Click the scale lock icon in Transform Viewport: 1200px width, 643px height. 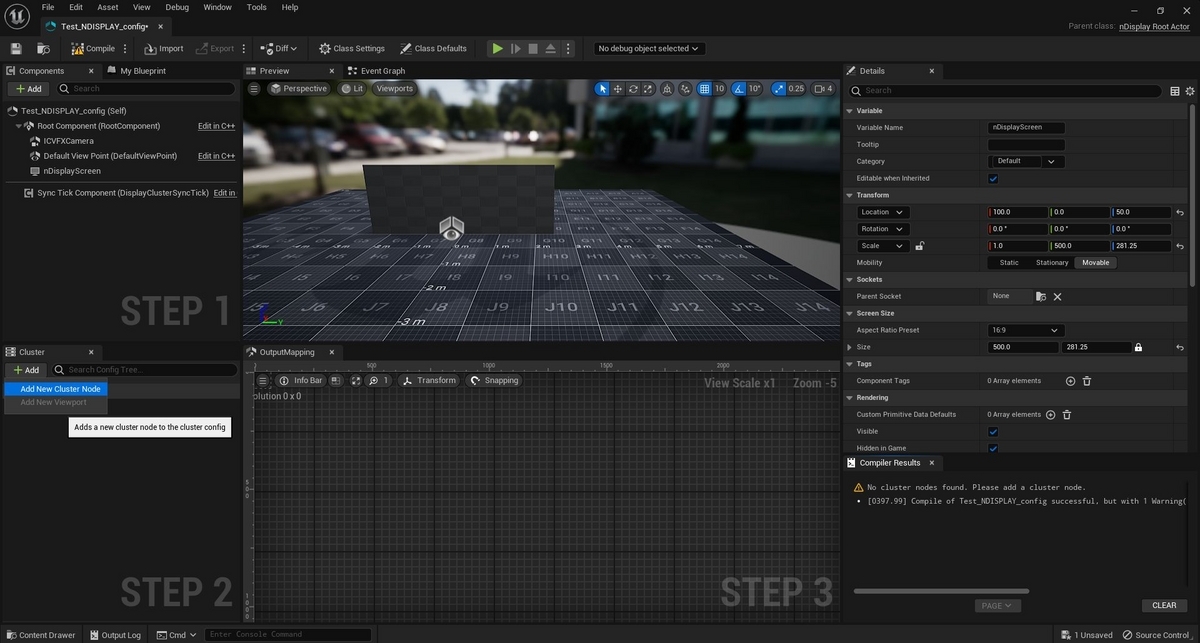[x=920, y=246]
